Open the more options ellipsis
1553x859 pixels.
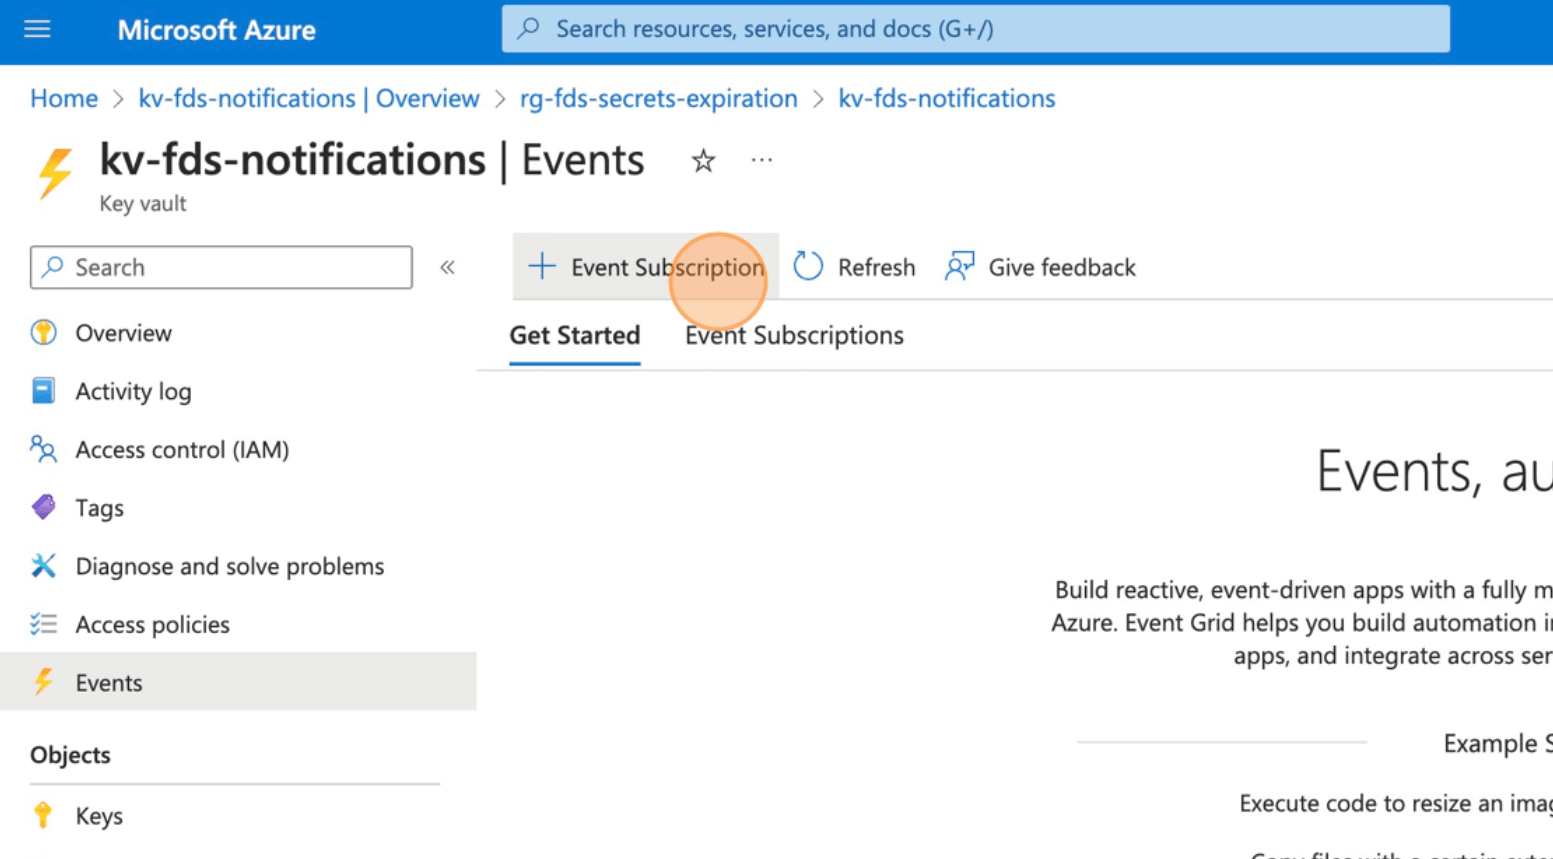pos(762,160)
